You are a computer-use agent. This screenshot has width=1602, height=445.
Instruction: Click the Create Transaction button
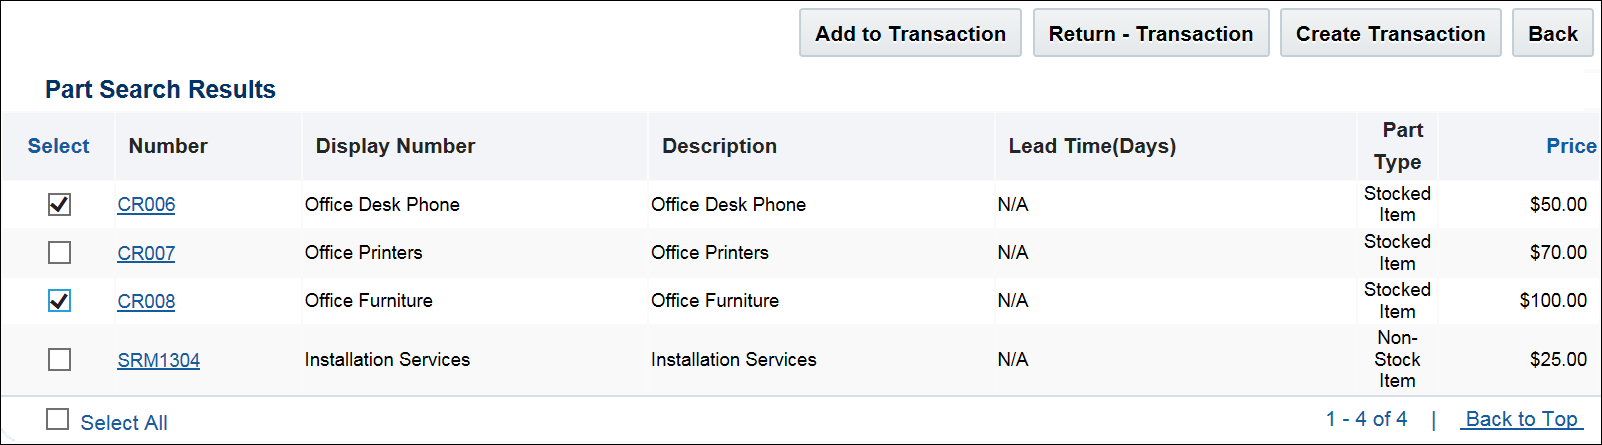pos(1390,34)
